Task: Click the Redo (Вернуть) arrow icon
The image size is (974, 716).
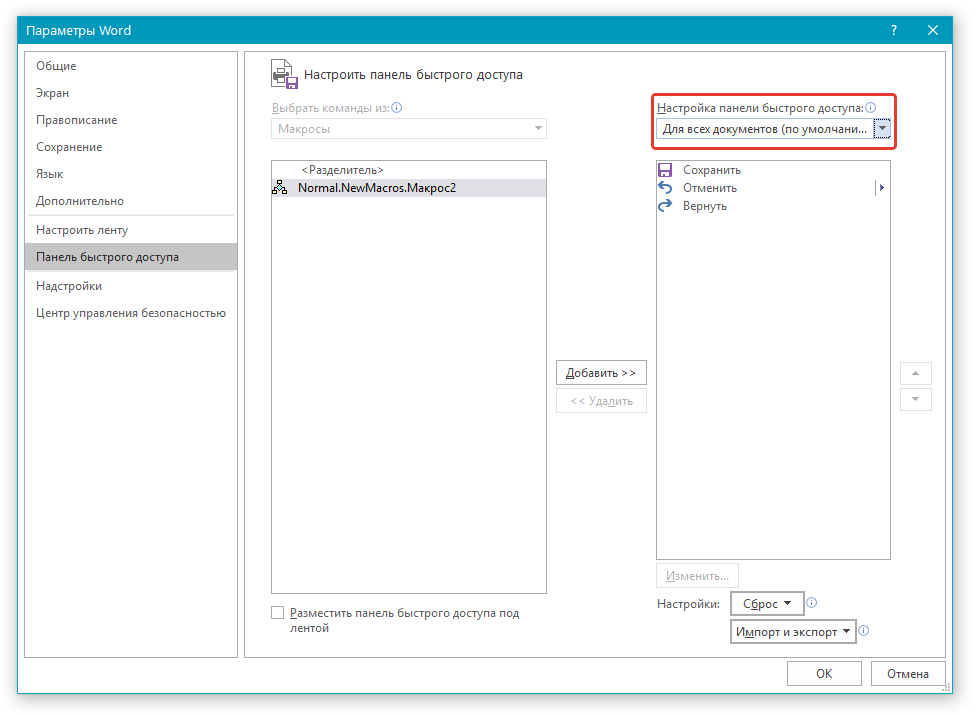Action: 665,206
